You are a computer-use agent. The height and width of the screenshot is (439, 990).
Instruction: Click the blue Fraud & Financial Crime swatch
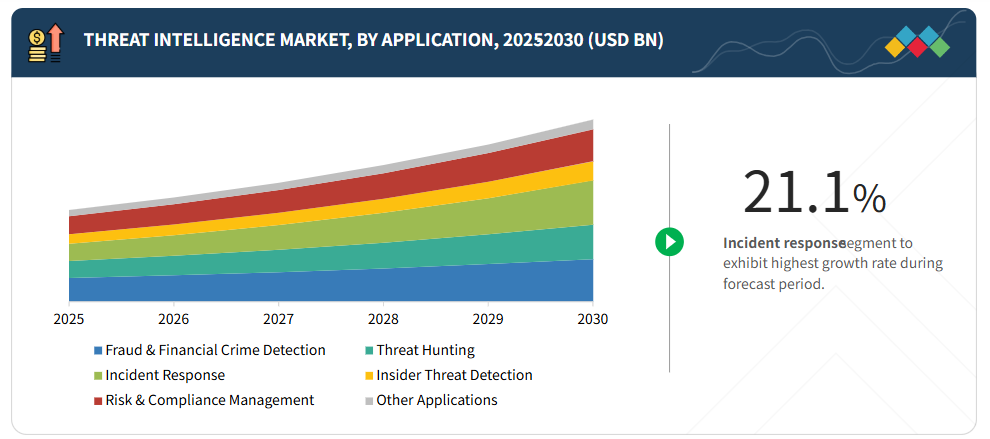tap(98, 351)
